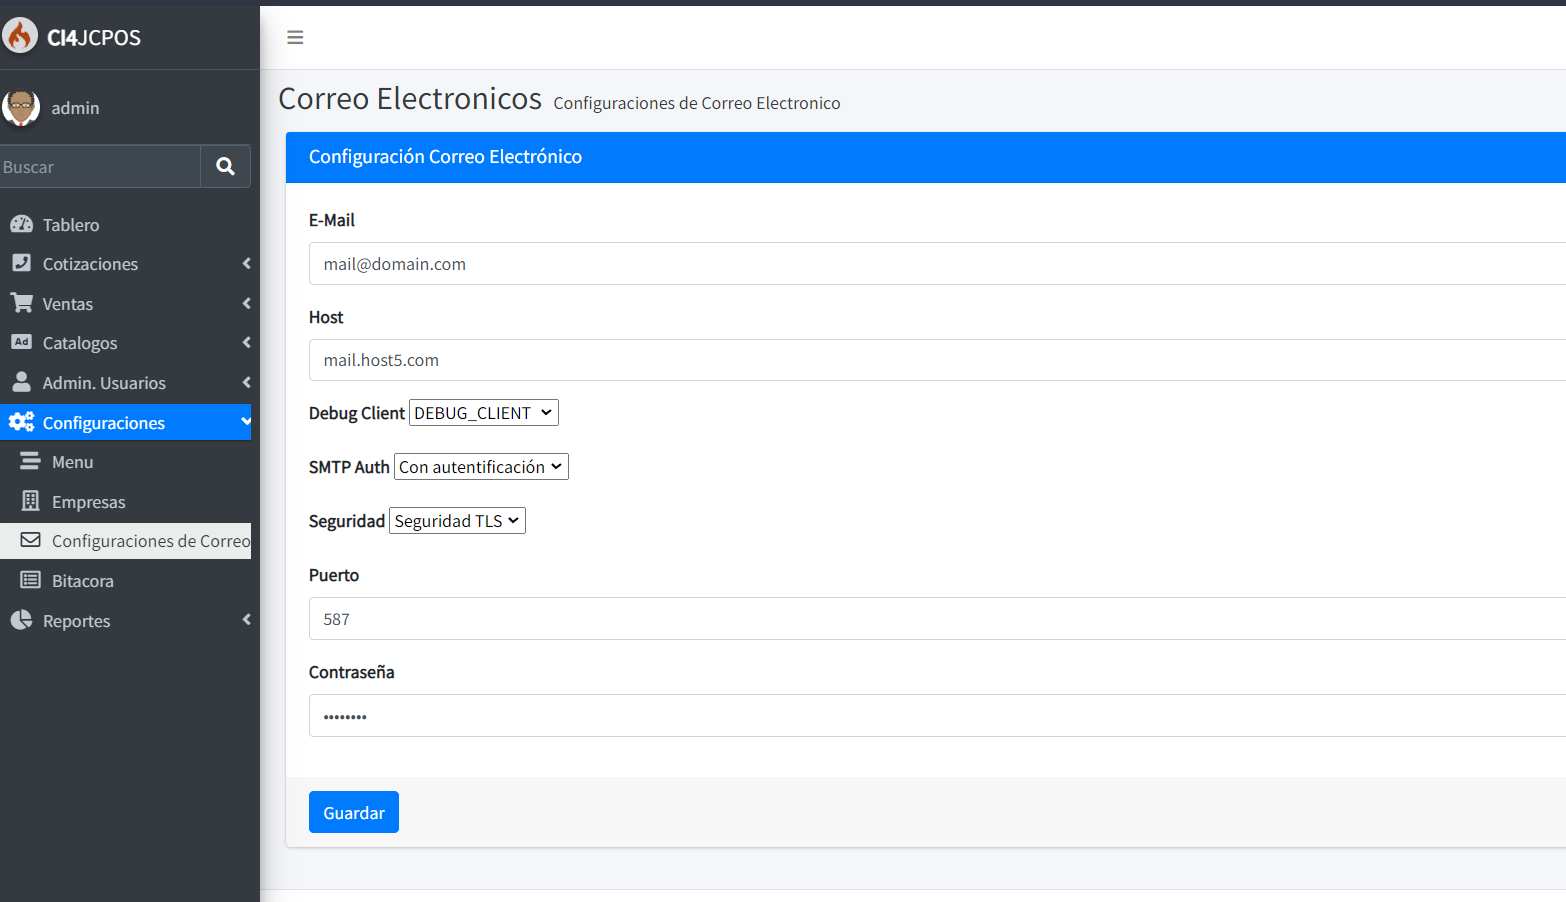Screen dimensions: 1566x902
Task: Open the Seguridad TLS dropdown
Action: [x=457, y=521]
